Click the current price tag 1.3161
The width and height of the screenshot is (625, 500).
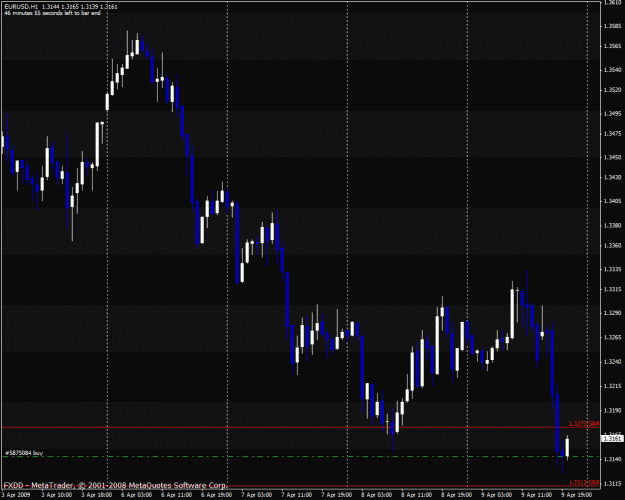point(612,439)
